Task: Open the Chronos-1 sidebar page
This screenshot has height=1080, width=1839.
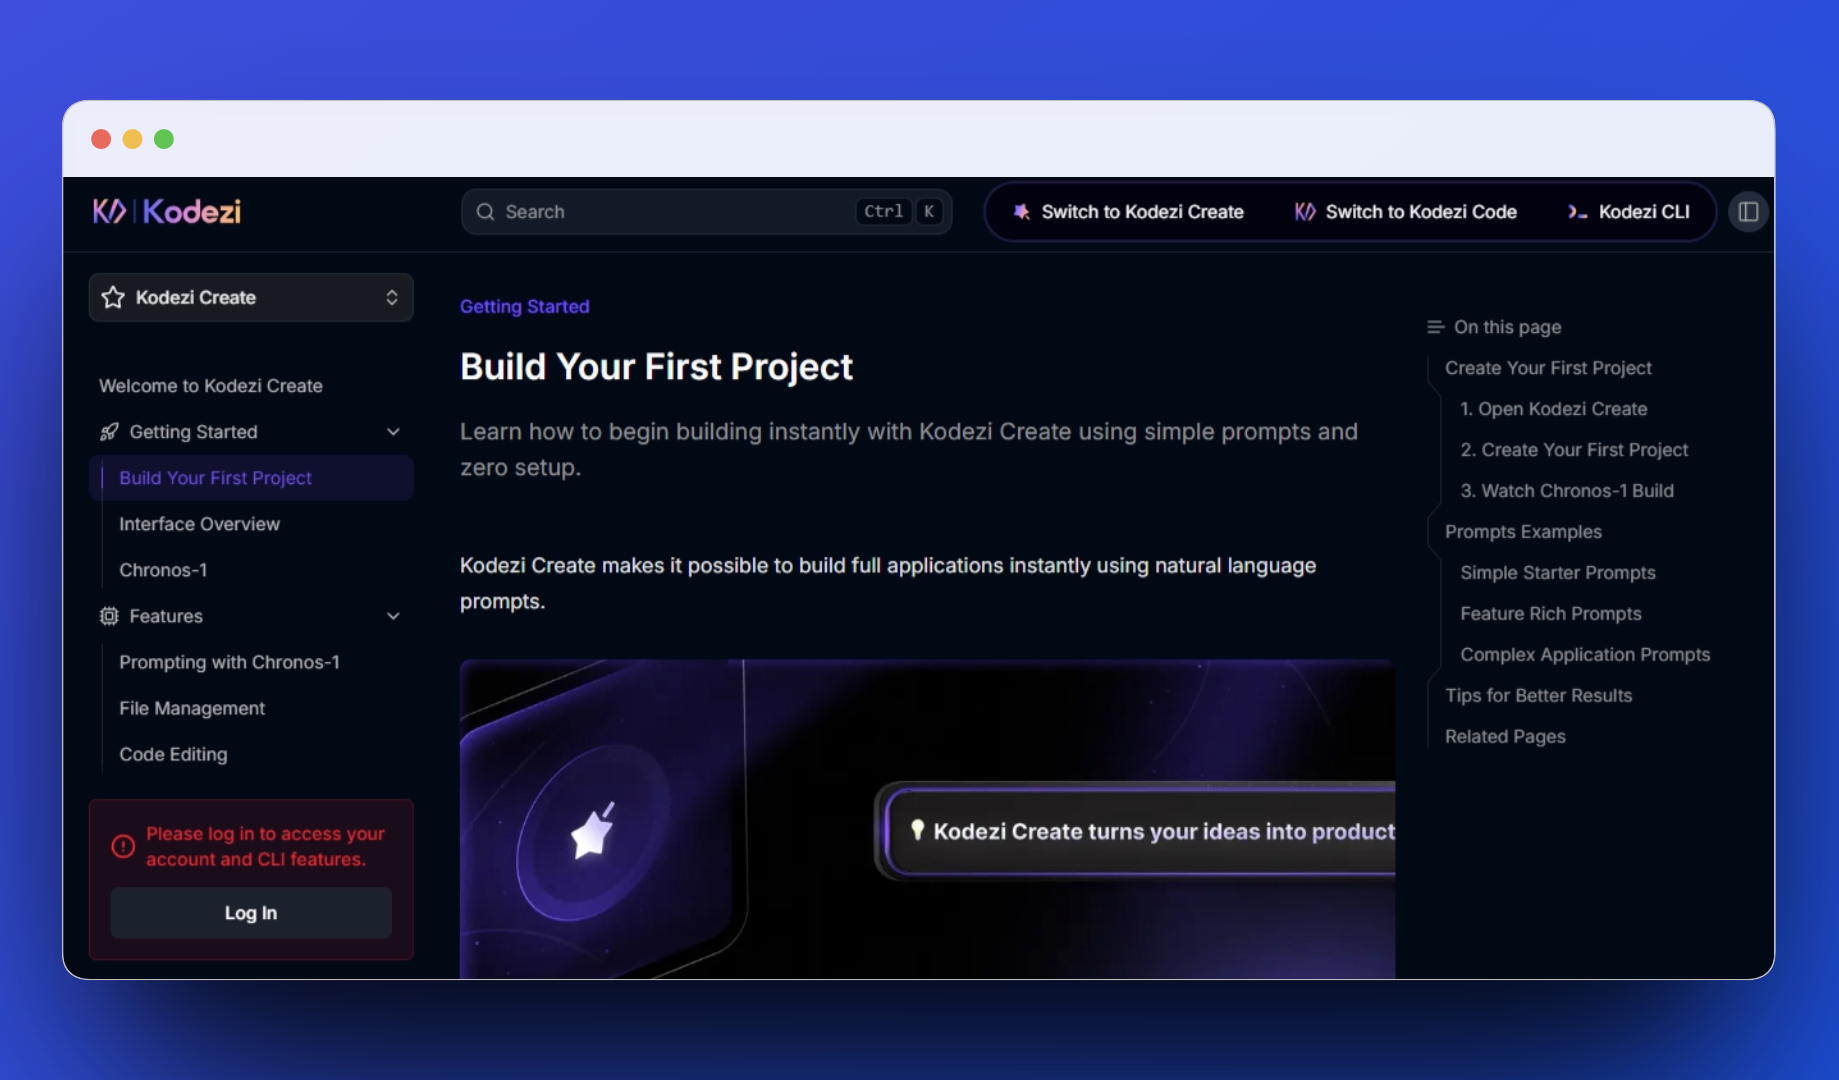Action: point(163,570)
